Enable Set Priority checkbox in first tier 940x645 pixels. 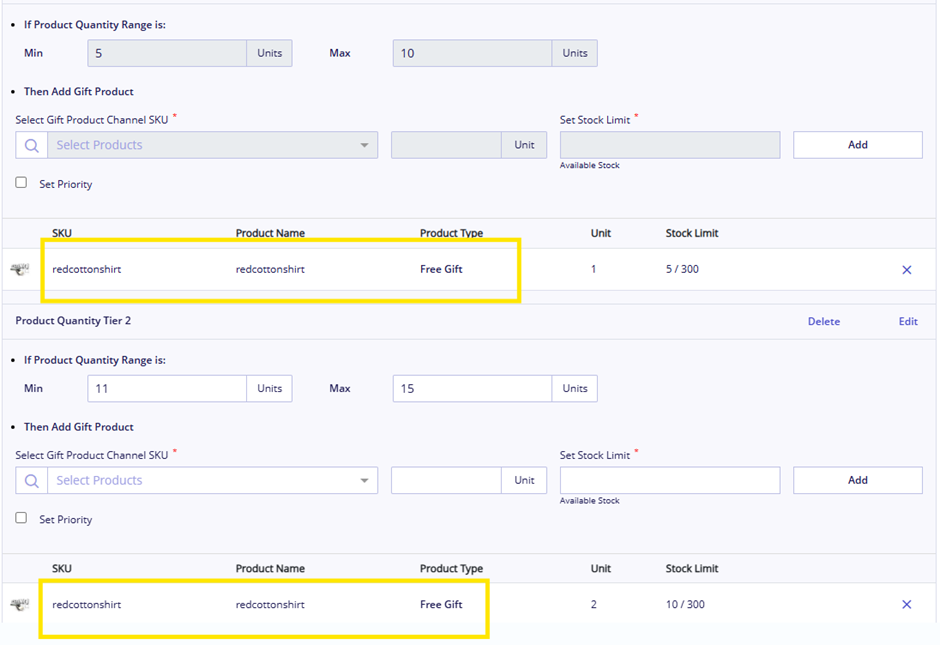pyautogui.click(x=22, y=182)
